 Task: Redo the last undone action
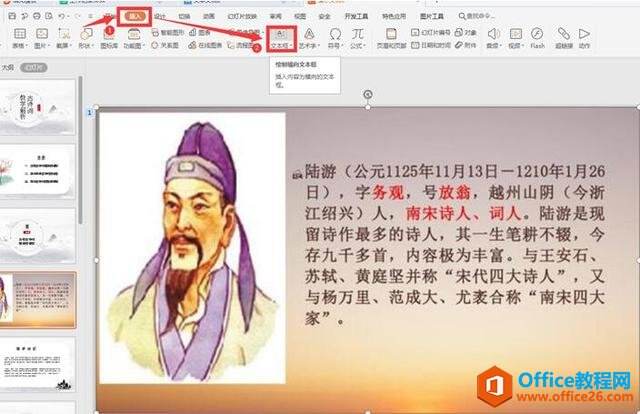pos(78,16)
